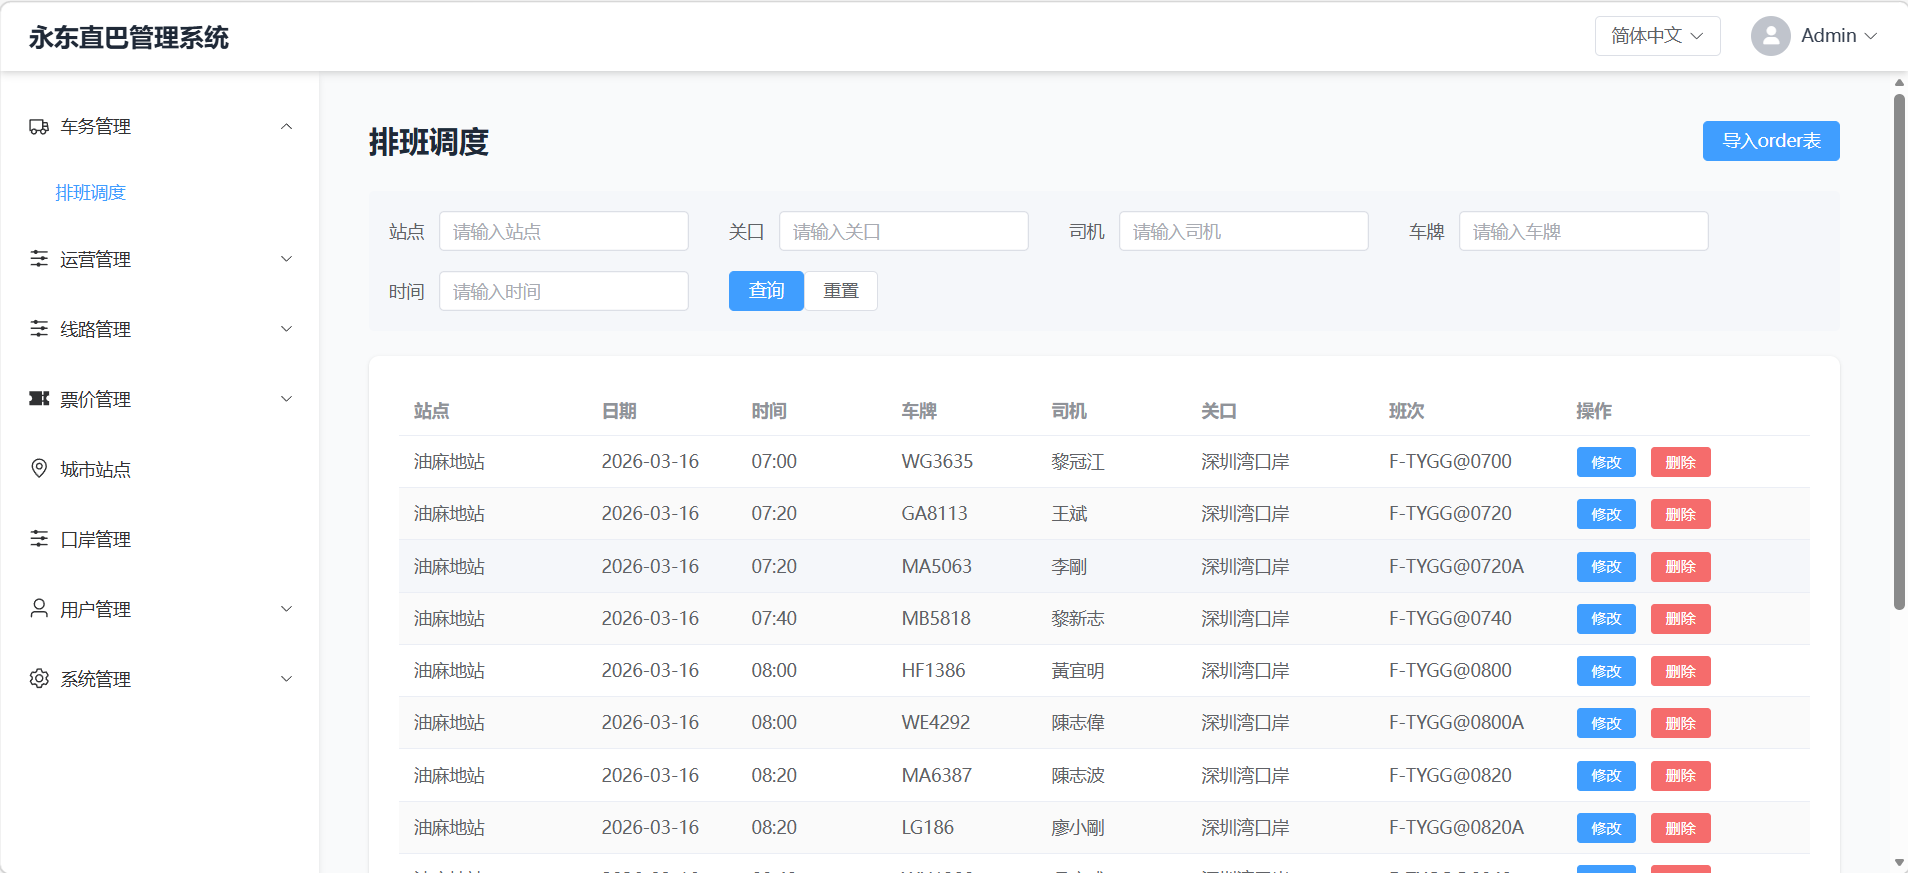
Task: Delete the F-TYGG@0720A schedule row
Action: (1680, 567)
